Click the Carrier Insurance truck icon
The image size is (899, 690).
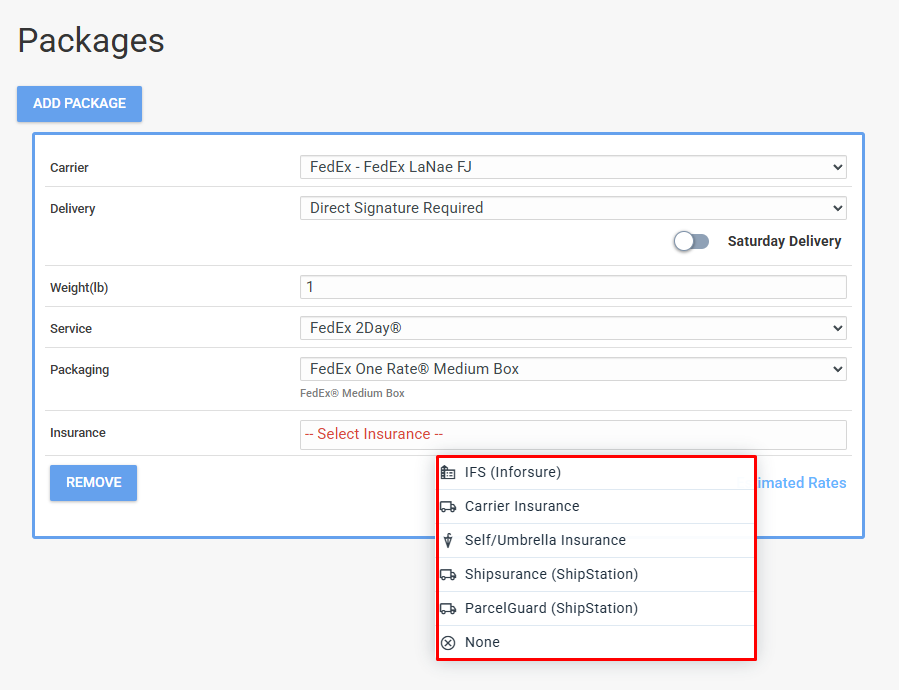[448, 506]
